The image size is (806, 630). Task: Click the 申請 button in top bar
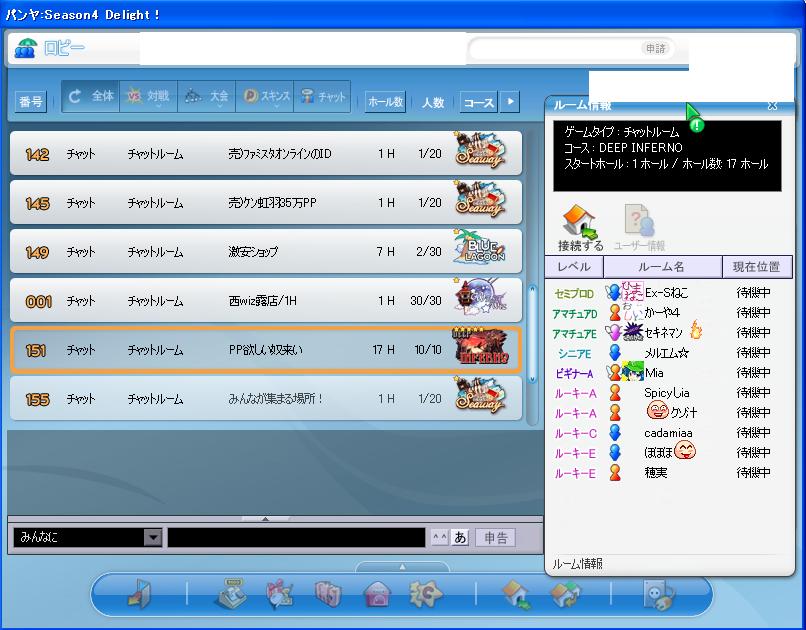click(x=656, y=48)
